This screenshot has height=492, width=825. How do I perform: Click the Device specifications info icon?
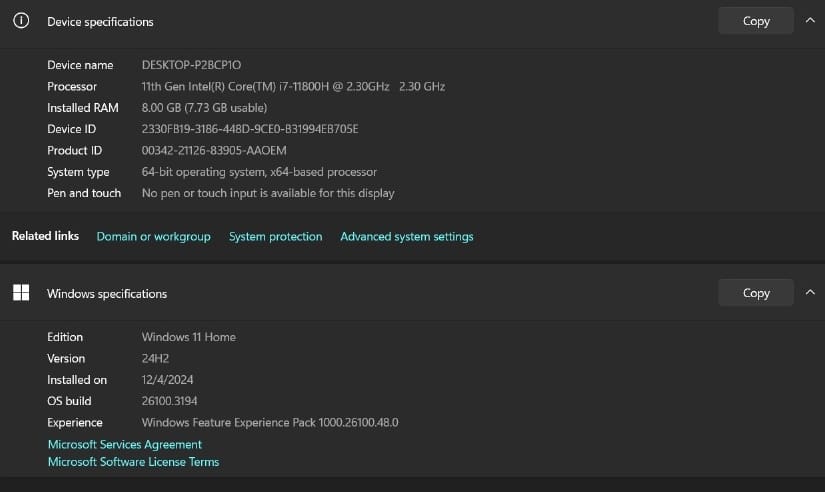pos(21,21)
